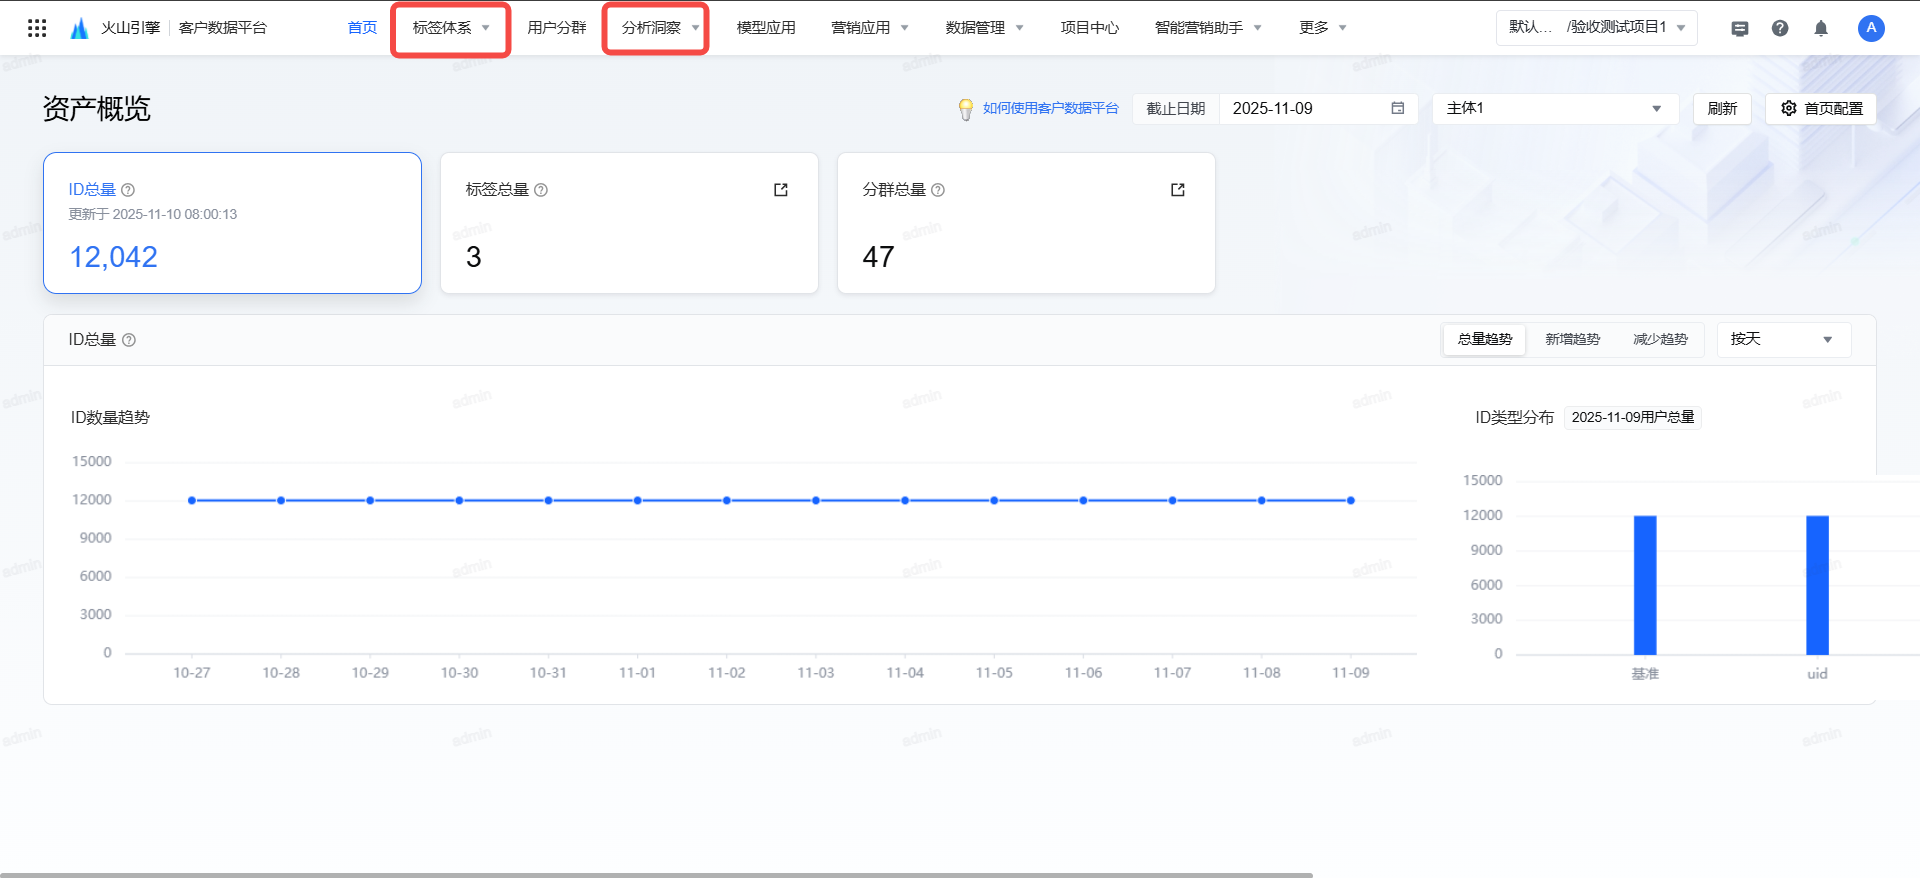Open the 如何使用客户数据平台 link
The height and width of the screenshot is (878, 1920).
coord(1050,108)
